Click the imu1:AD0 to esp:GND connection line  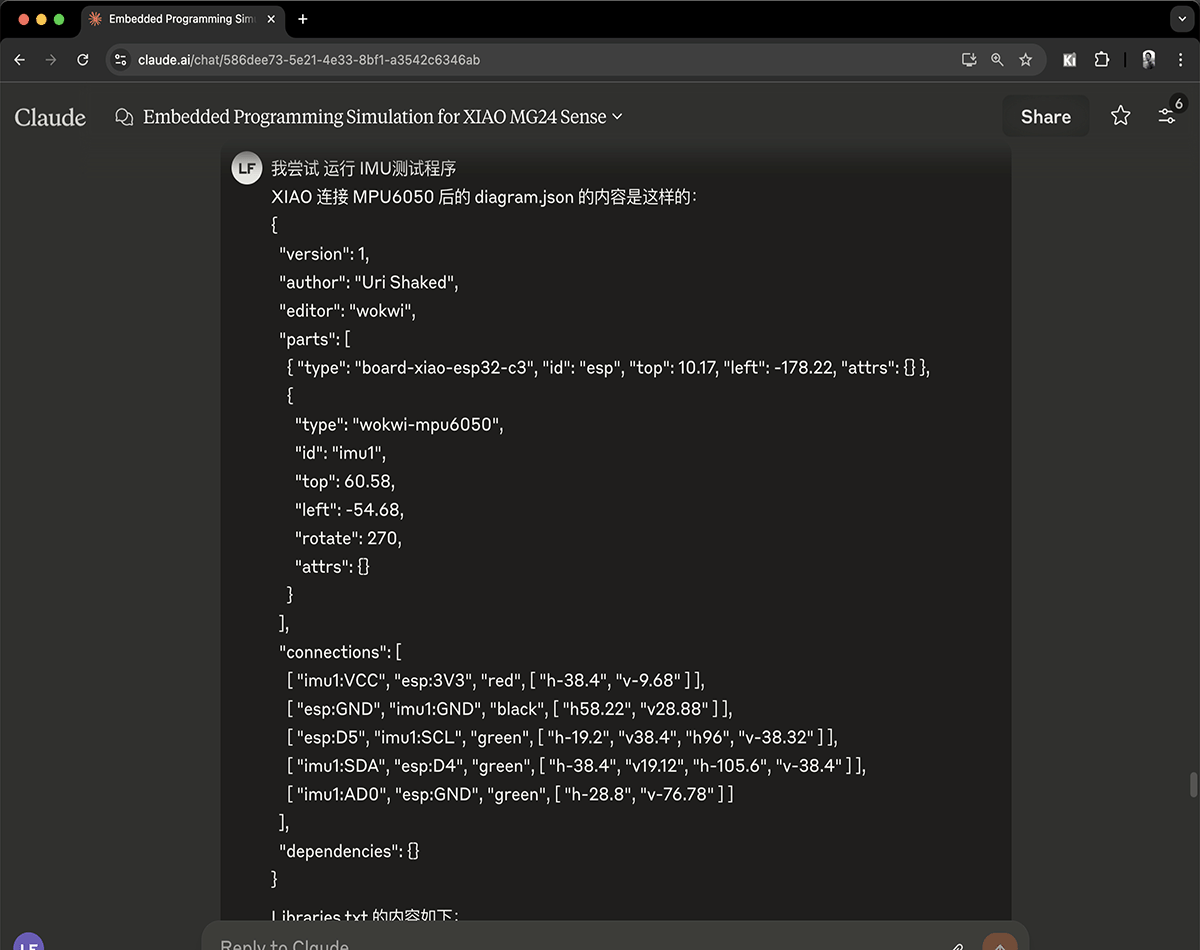[510, 794]
